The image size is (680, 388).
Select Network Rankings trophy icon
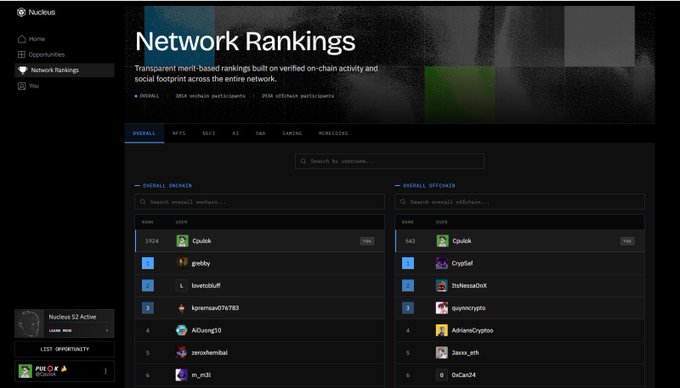(22, 70)
